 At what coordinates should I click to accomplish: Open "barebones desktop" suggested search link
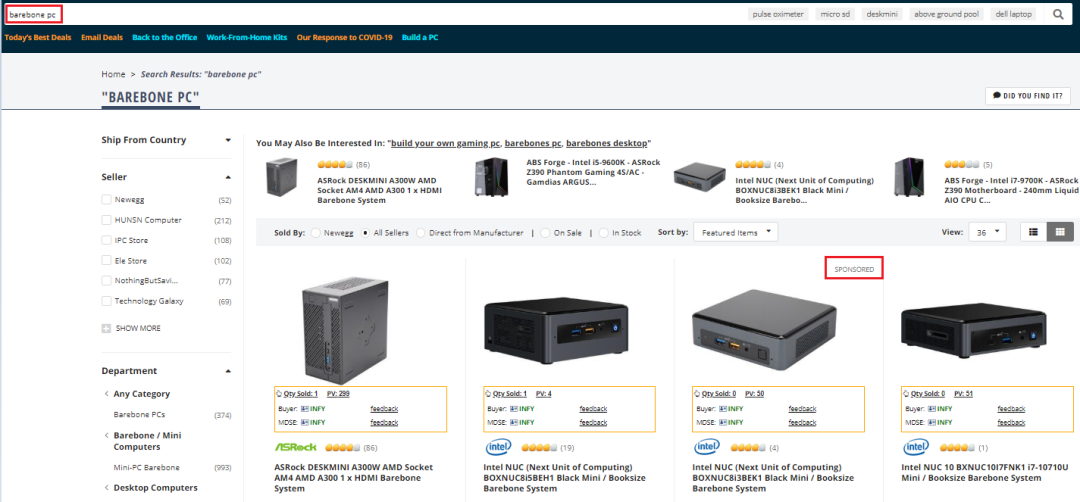pos(607,143)
